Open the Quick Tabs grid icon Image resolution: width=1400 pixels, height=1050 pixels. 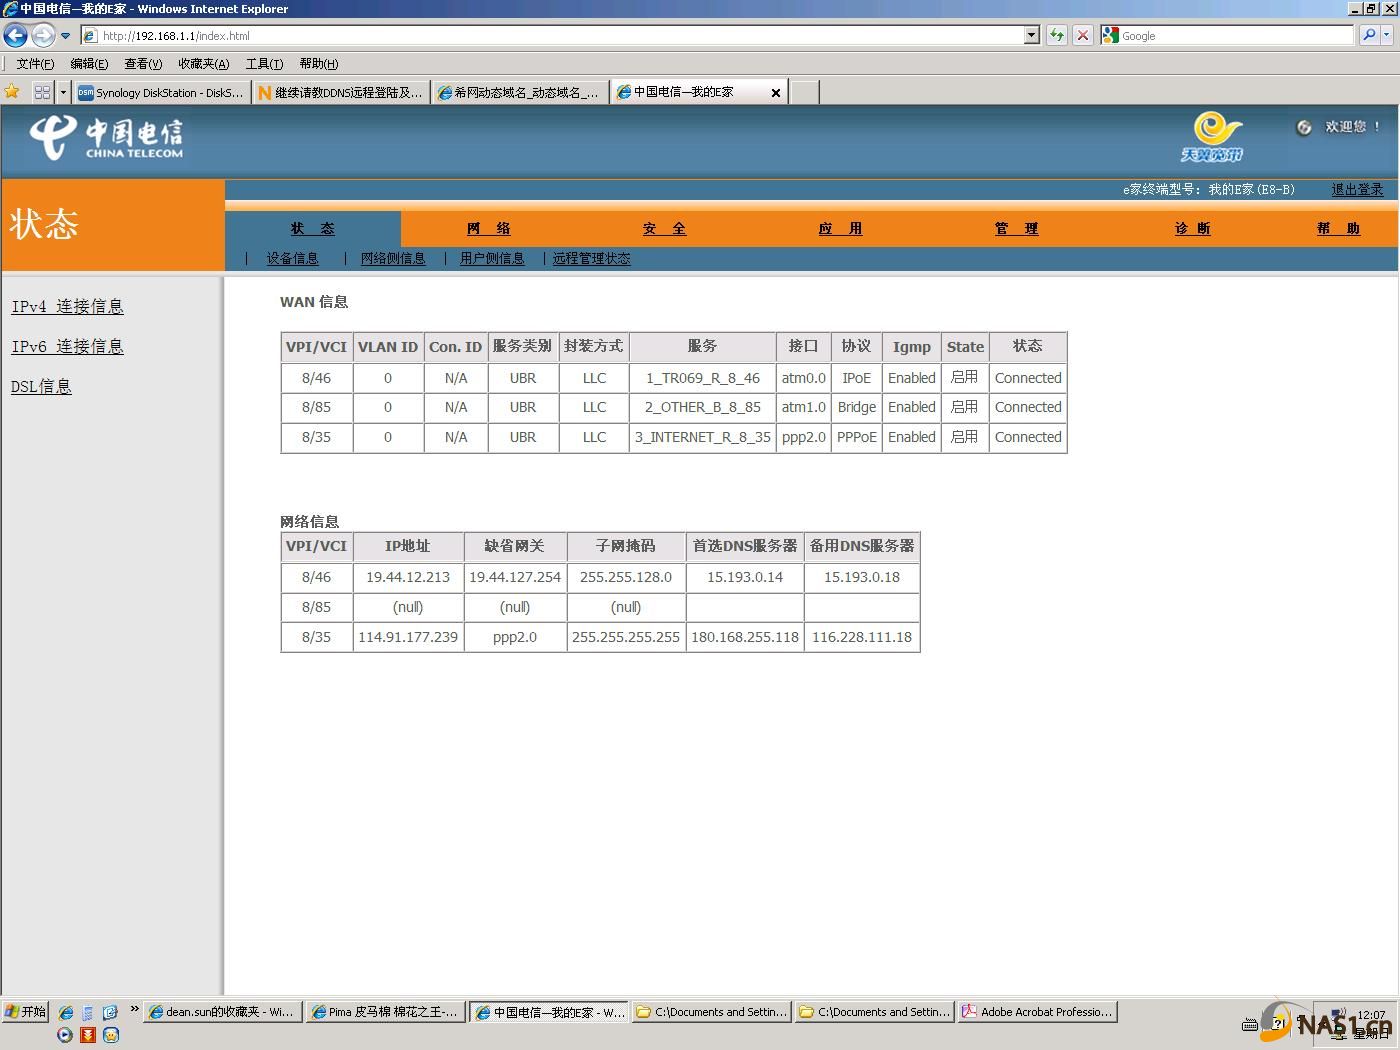pos(42,92)
